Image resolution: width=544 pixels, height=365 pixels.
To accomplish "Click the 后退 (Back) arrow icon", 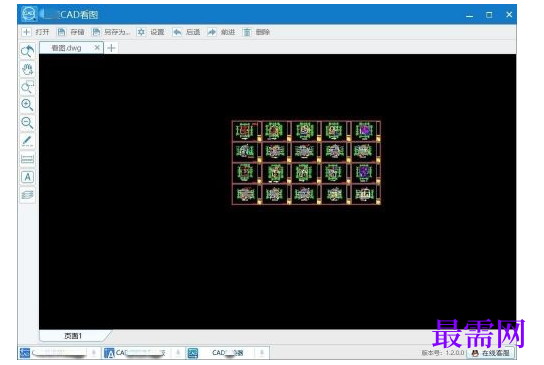I will (x=177, y=32).
